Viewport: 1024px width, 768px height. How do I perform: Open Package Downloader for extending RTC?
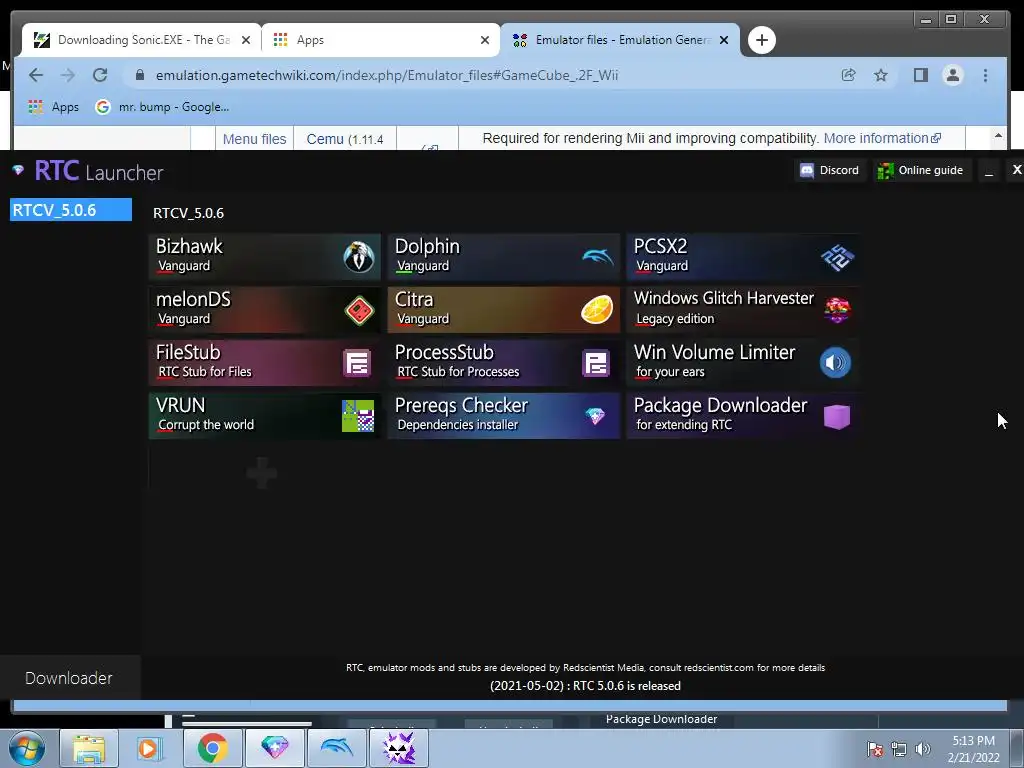(x=743, y=415)
